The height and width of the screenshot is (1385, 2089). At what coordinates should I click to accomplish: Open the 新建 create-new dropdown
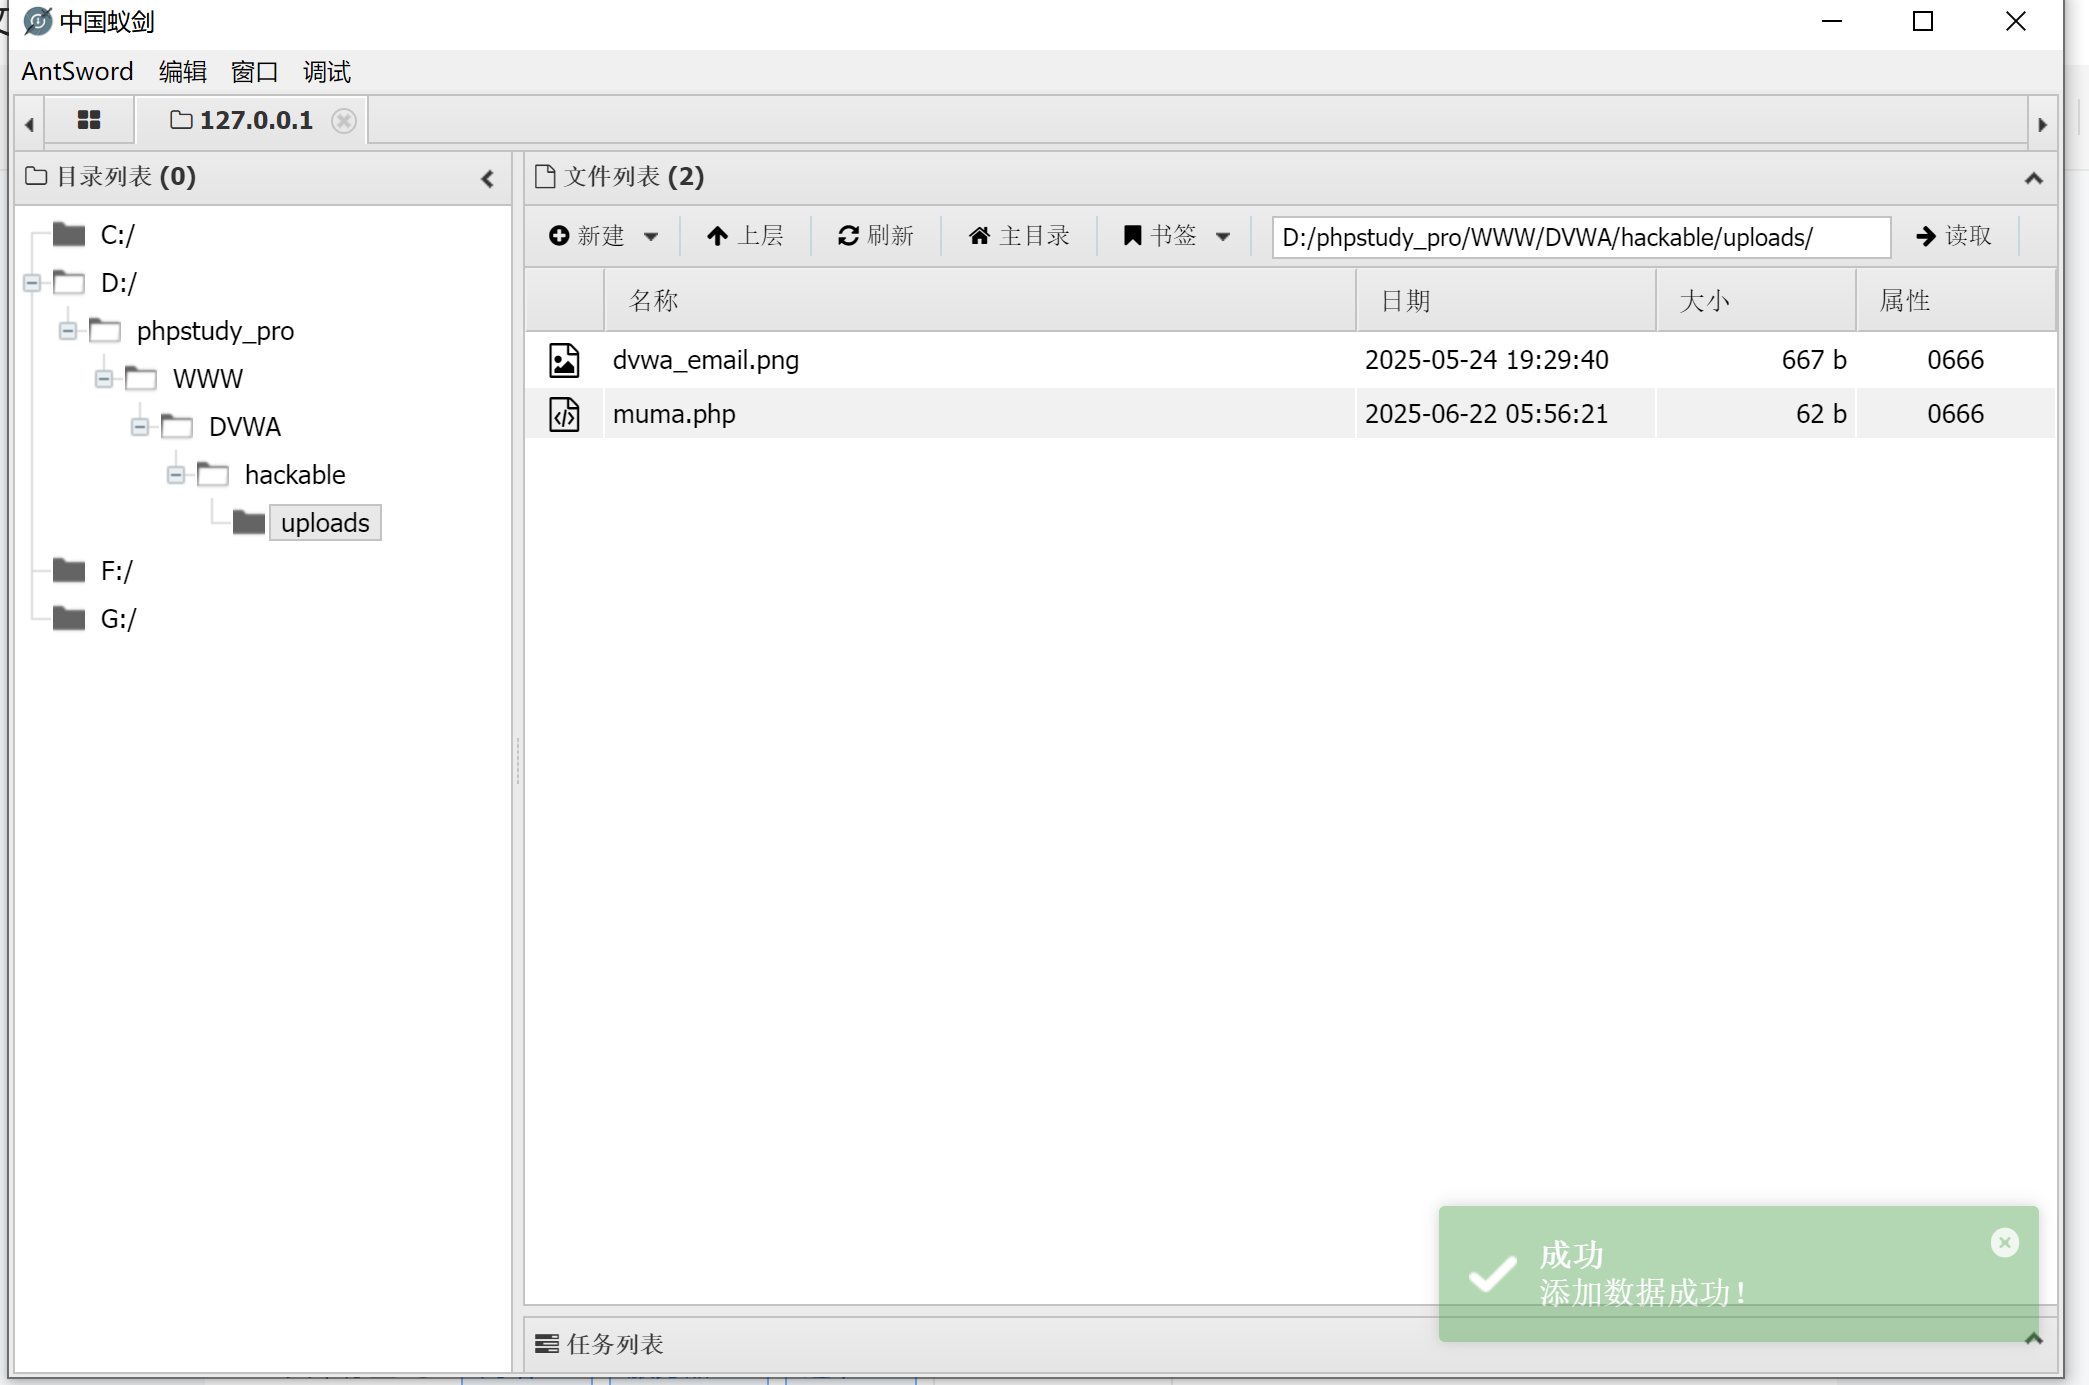(603, 236)
